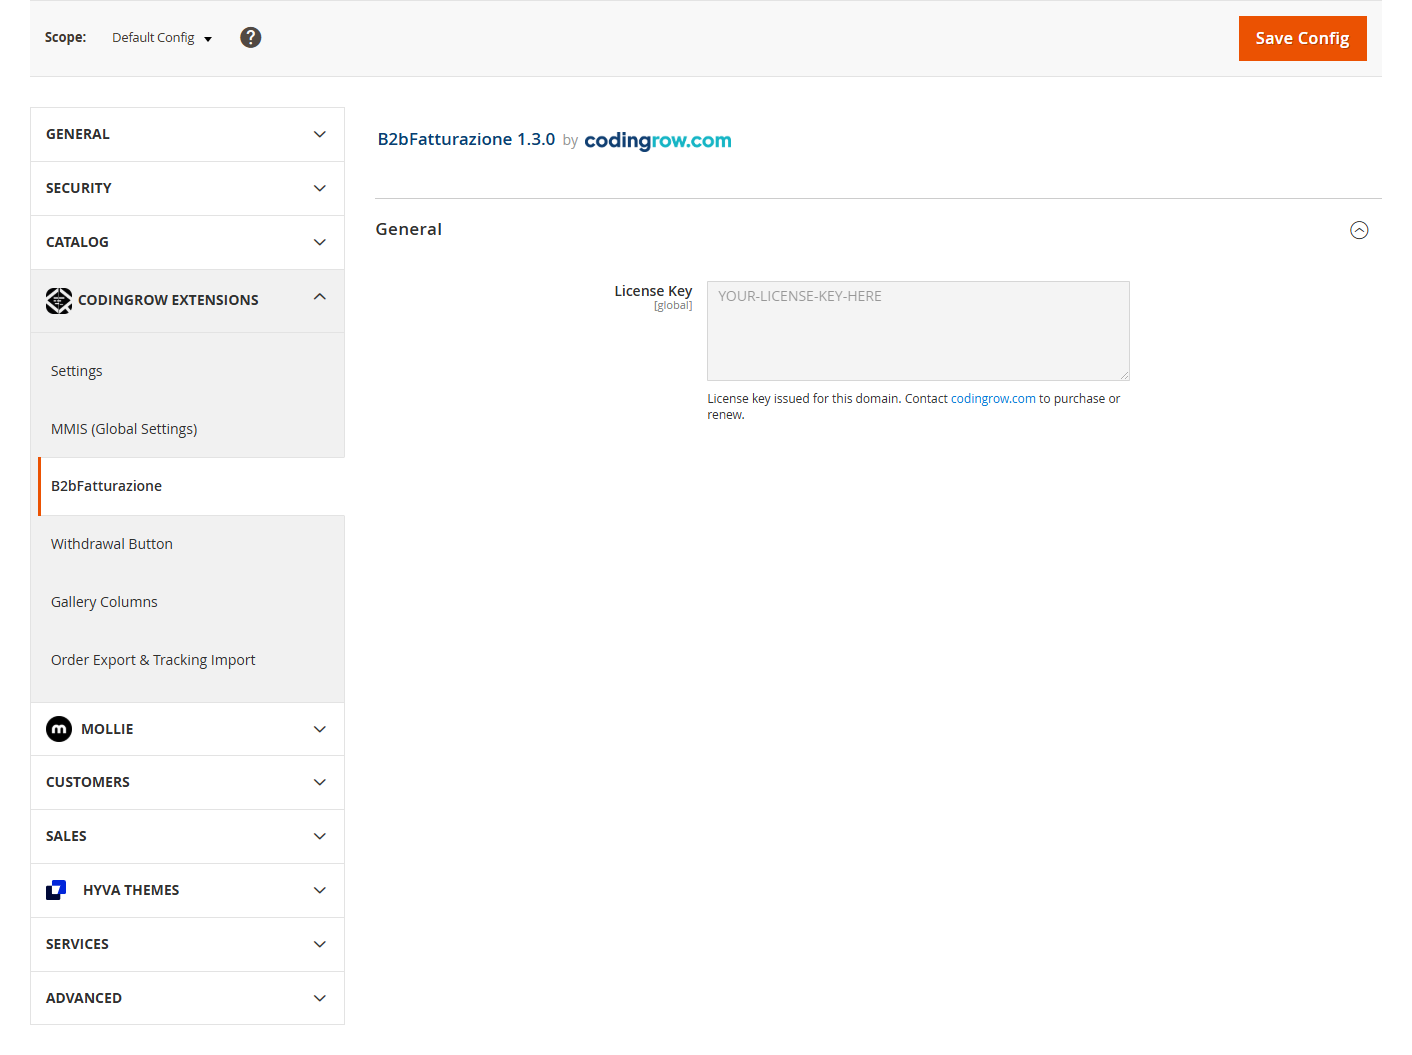Click the General section heading

pos(409,229)
